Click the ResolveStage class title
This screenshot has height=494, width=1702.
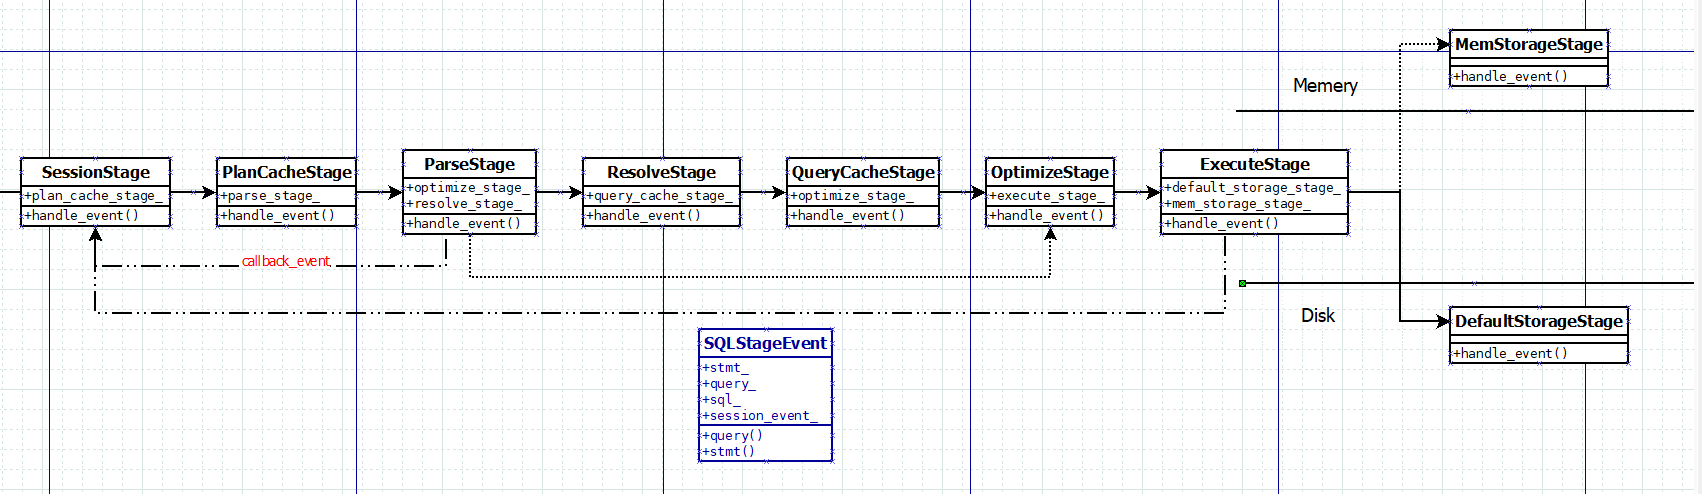[x=661, y=172]
